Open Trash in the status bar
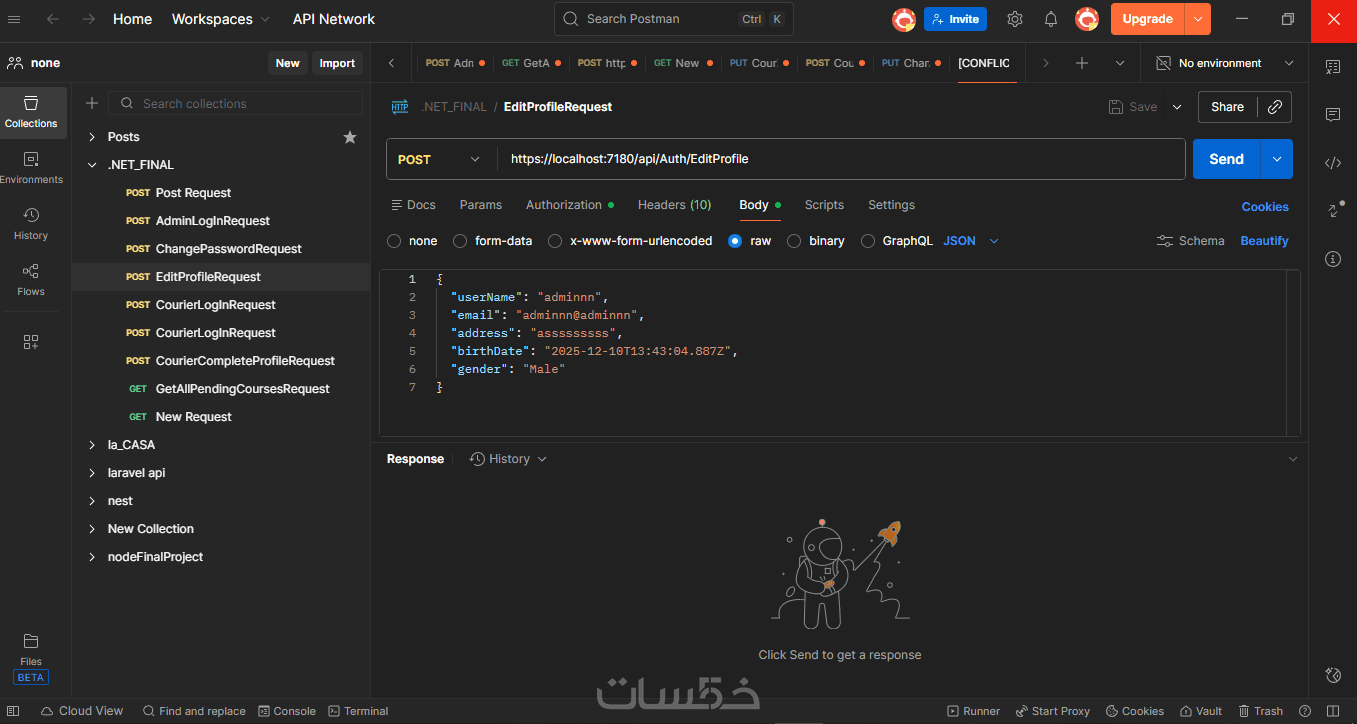This screenshot has width=1357, height=724. (x=1260, y=711)
